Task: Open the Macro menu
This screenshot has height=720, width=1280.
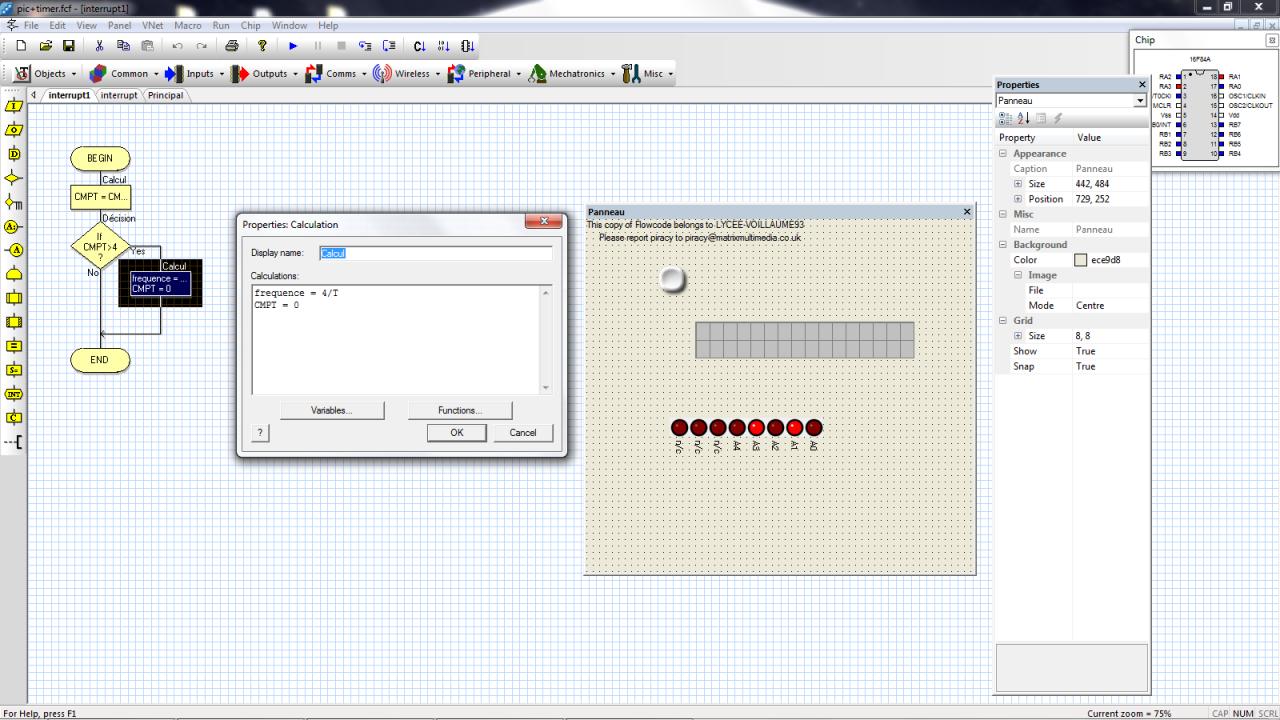Action: (188, 25)
